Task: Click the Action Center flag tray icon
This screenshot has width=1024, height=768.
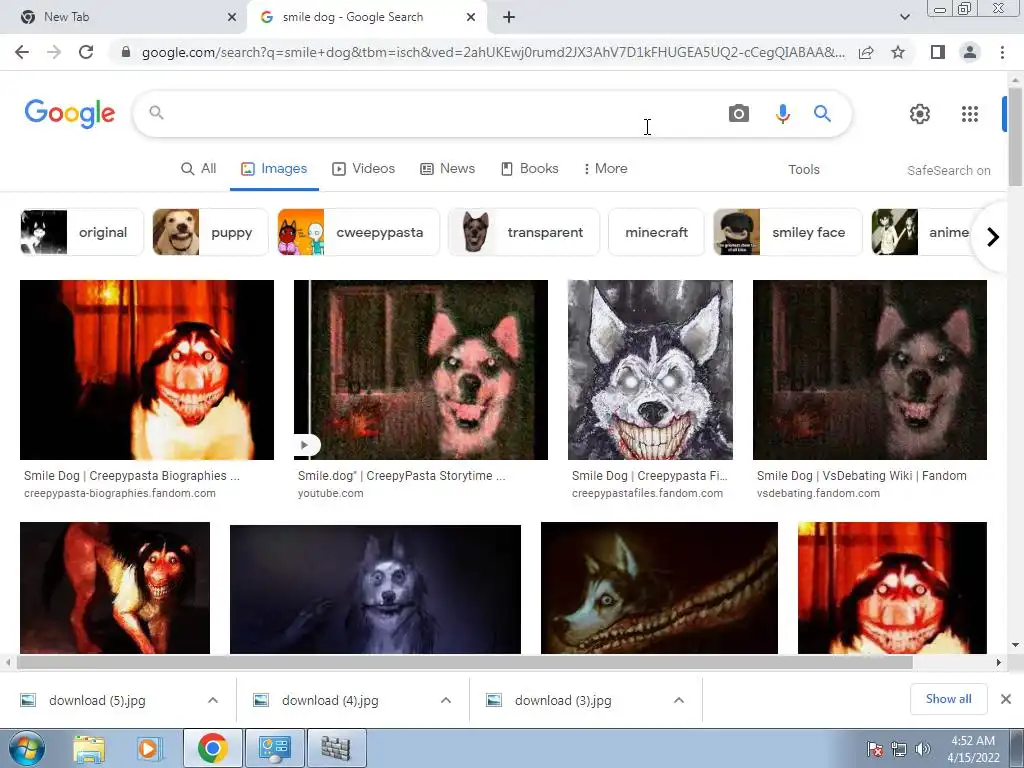Action: pos(875,749)
